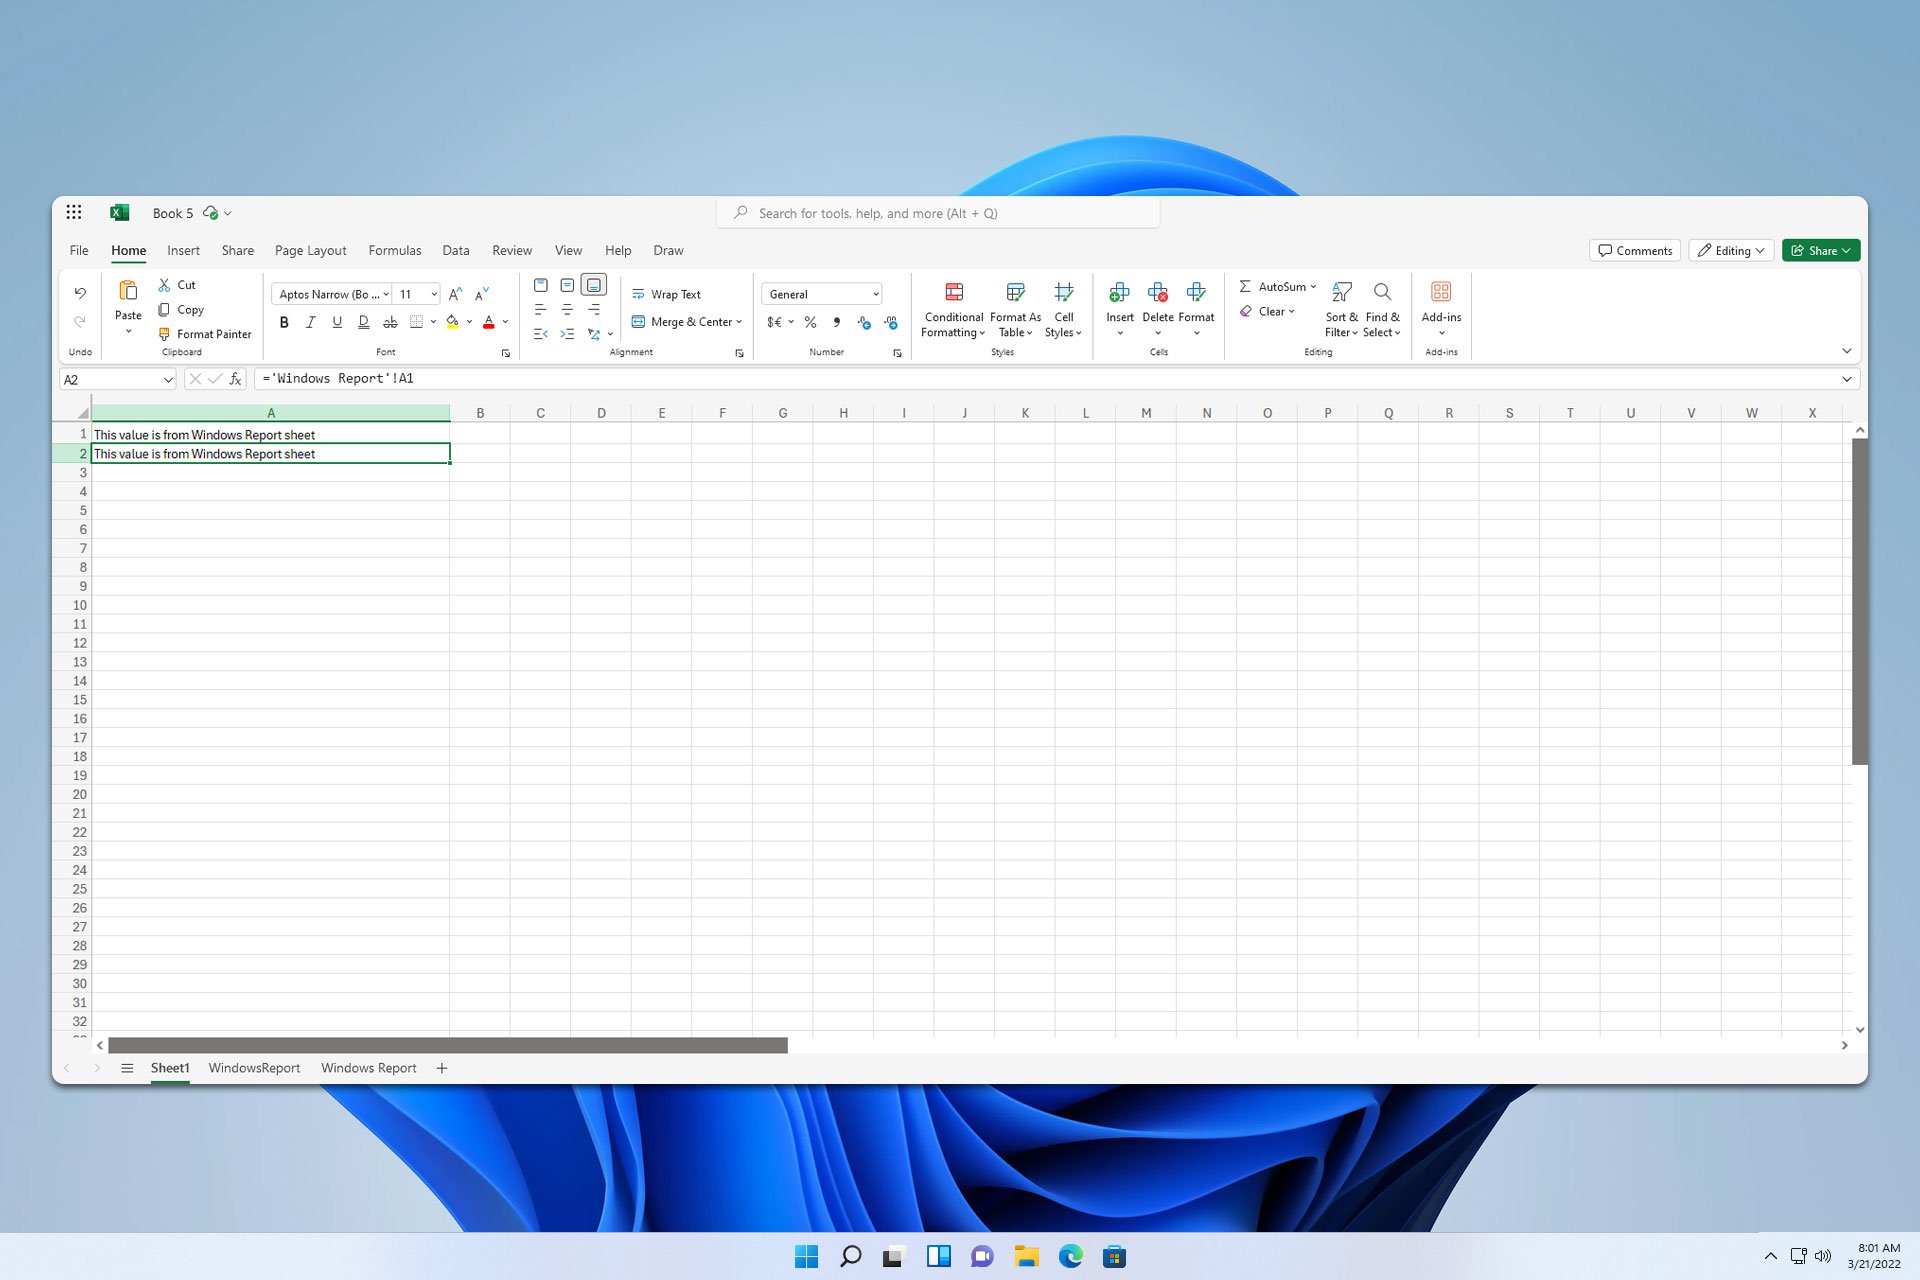1920x1280 pixels.
Task: Toggle bottom align button
Action: click(594, 285)
